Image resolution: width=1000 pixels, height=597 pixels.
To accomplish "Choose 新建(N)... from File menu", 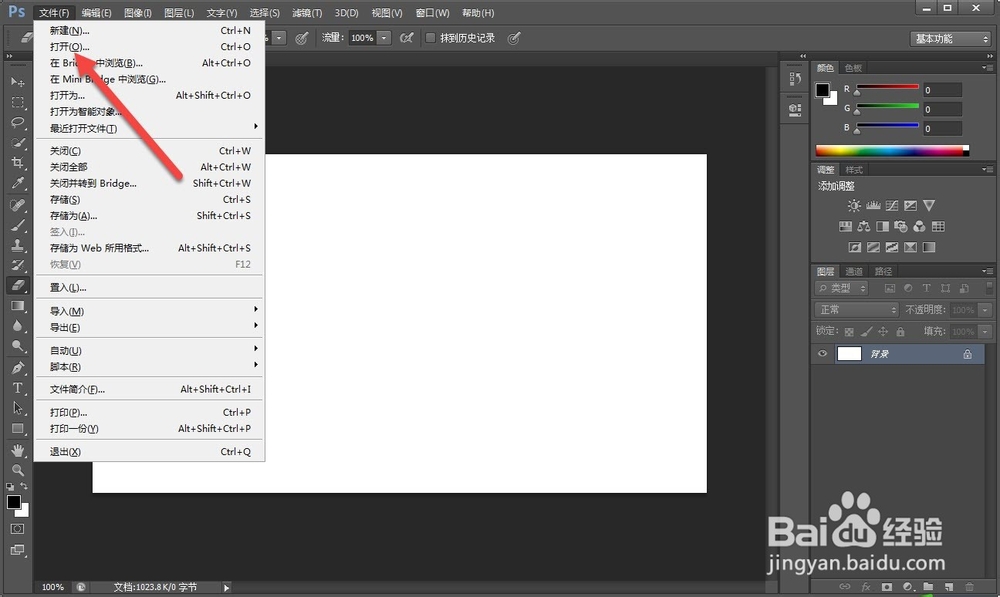I will [150, 31].
